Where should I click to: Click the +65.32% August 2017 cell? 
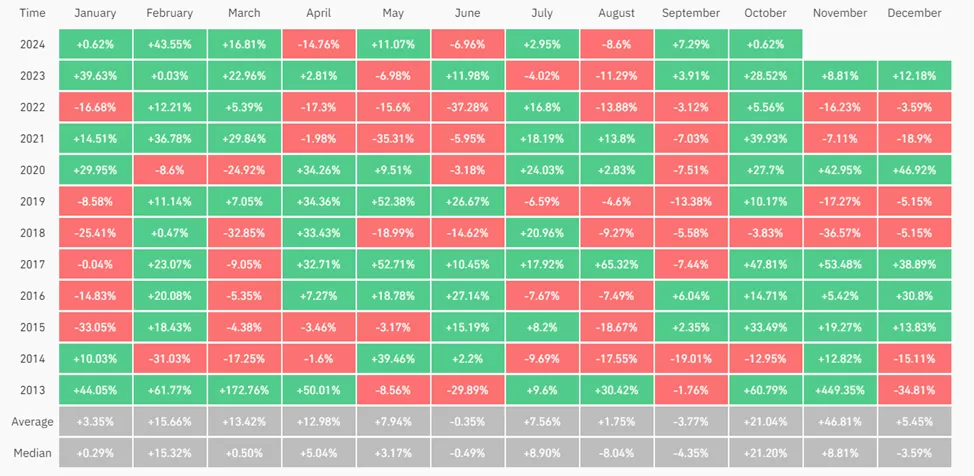click(x=616, y=265)
